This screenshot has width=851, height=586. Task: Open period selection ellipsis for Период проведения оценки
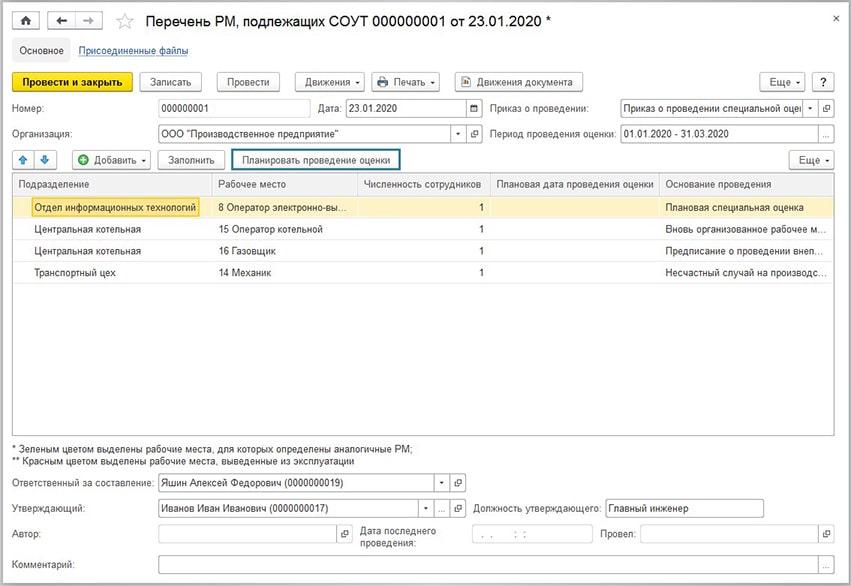click(x=825, y=134)
